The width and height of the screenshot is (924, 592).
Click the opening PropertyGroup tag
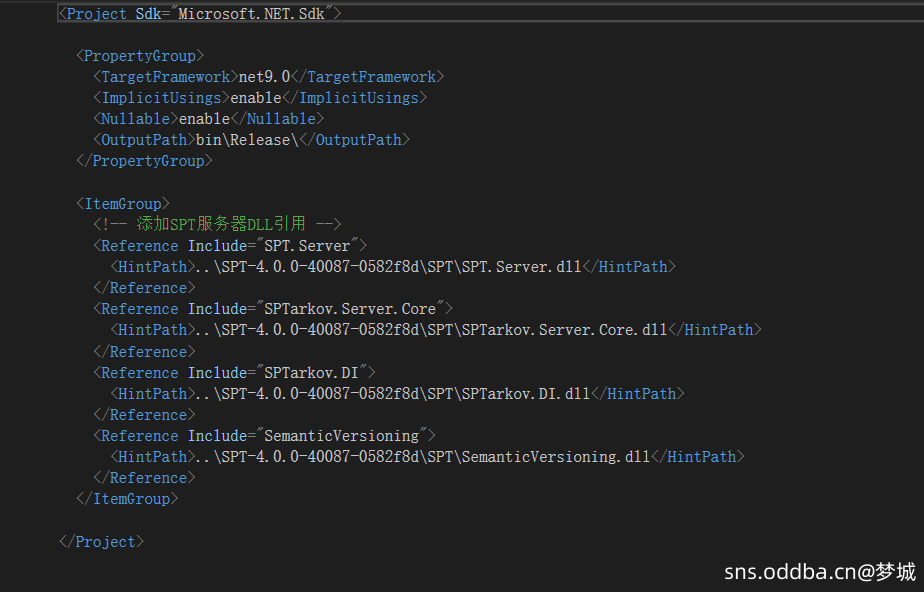[x=140, y=56]
